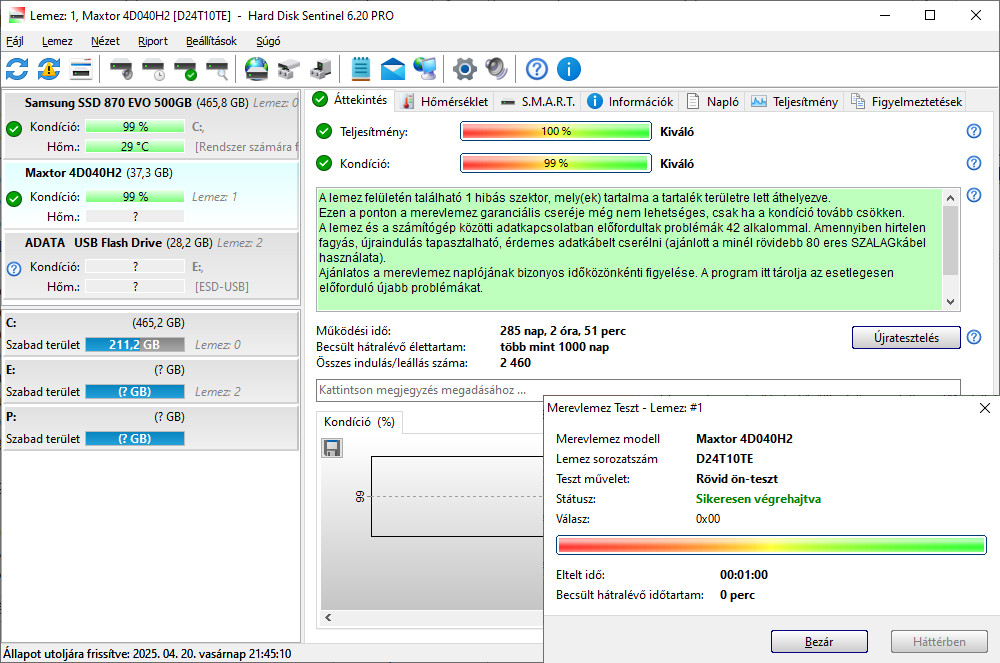The height and width of the screenshot is (663, 1000).
Task: Switch to the S.M.A.R.T. tab
Action: tap(538, 101)
